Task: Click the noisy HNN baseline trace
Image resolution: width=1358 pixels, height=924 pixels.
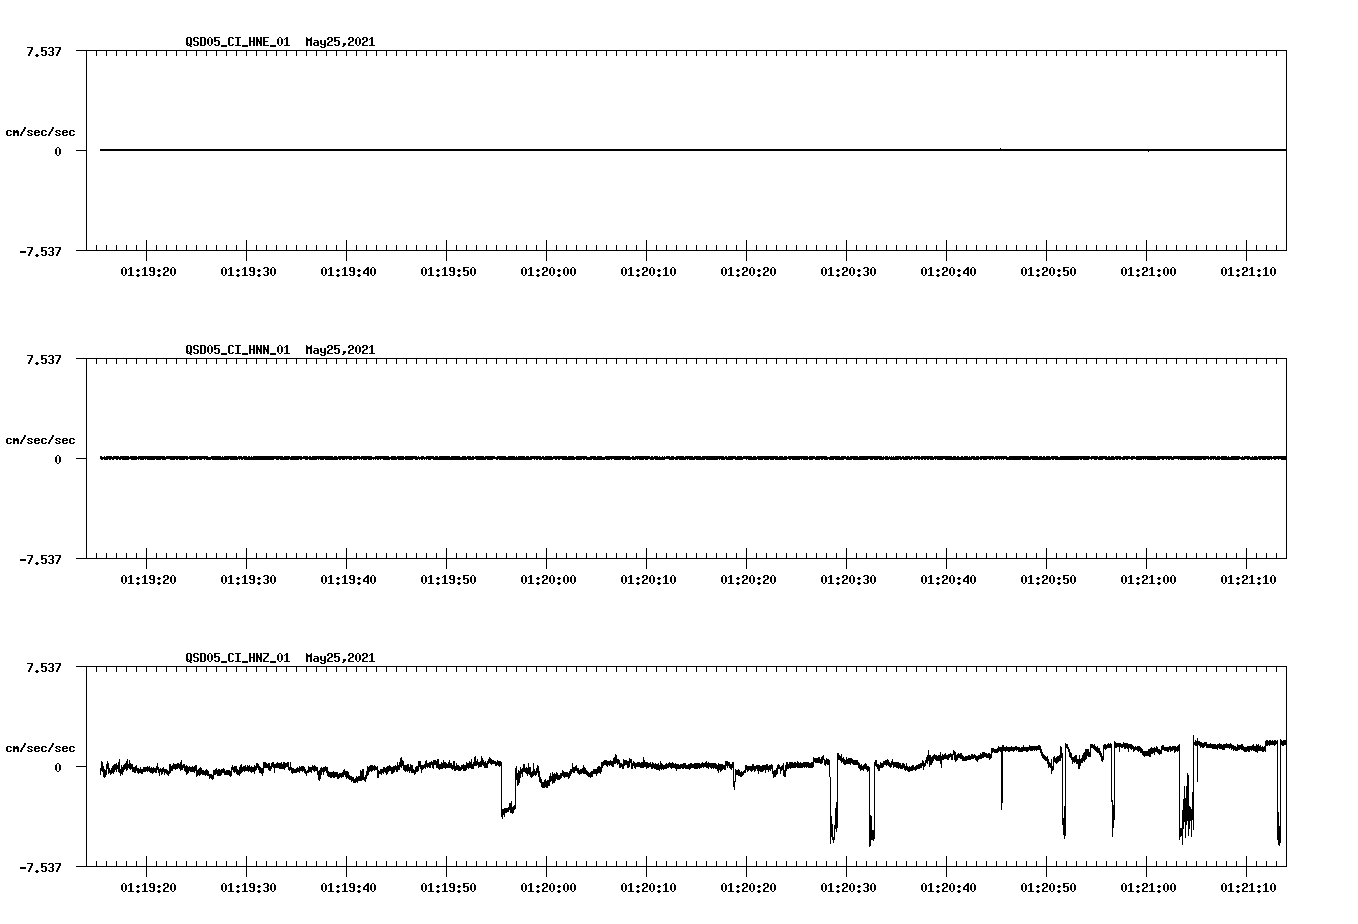Action: pos(600,458)
